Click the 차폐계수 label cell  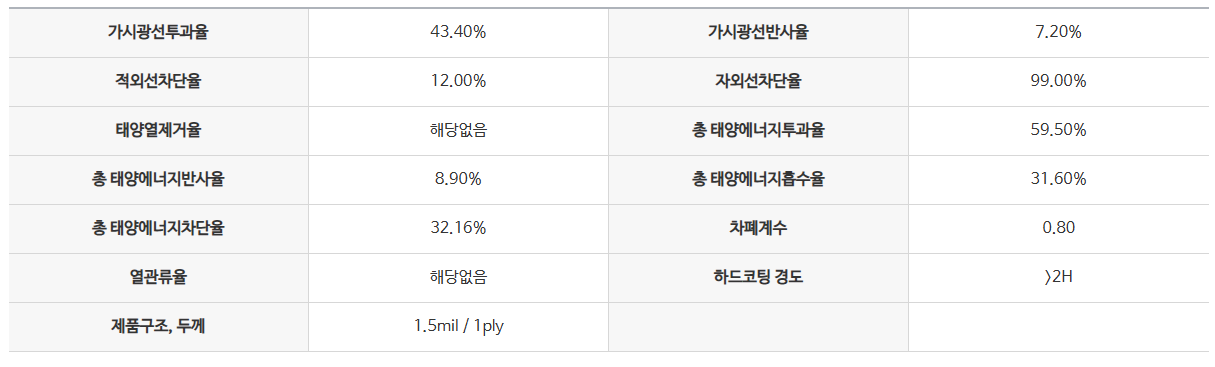pyautogui.click(x=758, y=228)
